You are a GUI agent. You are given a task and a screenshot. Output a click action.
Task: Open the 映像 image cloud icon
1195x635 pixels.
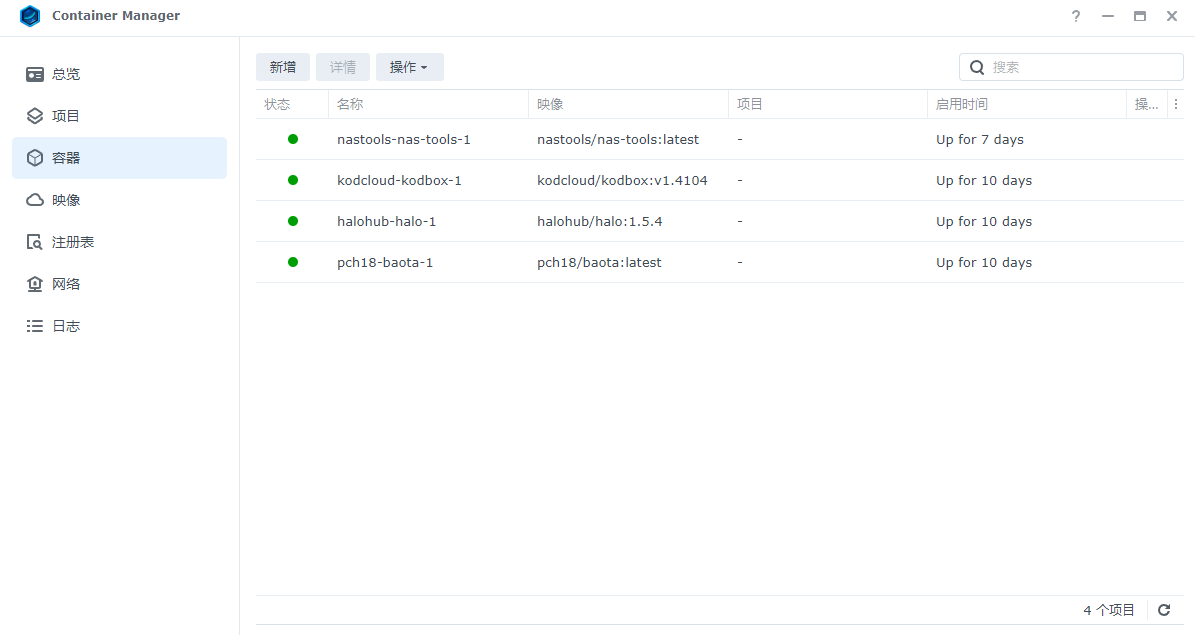[x=35, y=200]
